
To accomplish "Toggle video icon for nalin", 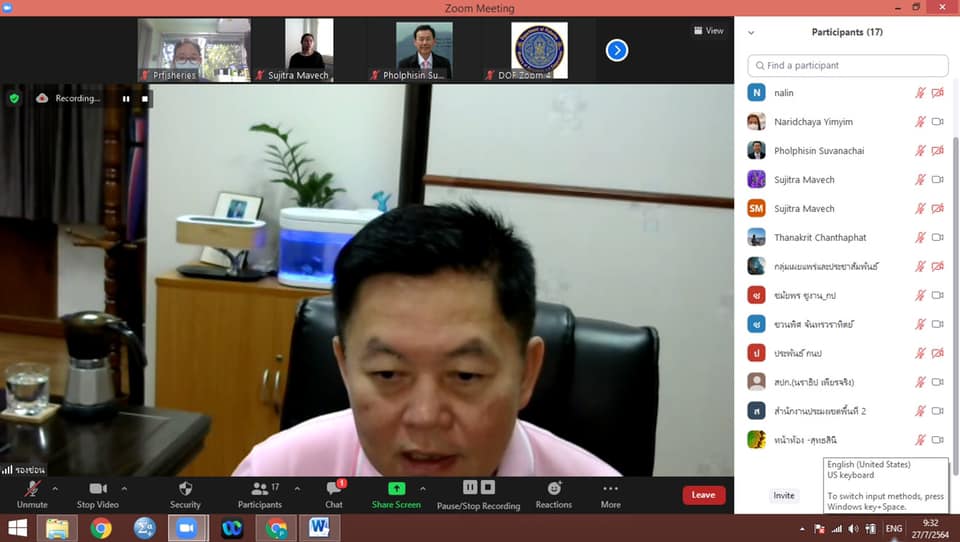I will pyautogui.click(x=937, y=92).
